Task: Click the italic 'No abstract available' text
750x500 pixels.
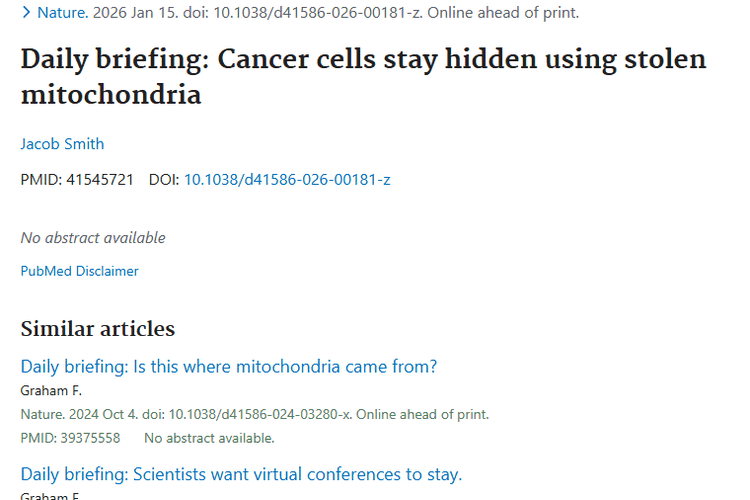Action: [93, 238]
